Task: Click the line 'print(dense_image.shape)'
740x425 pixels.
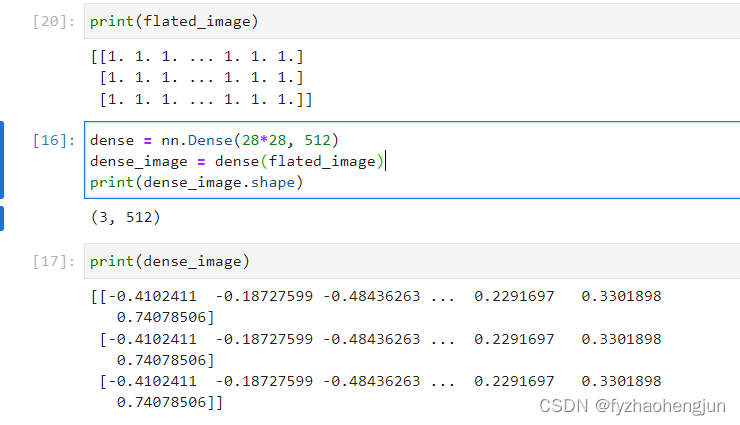Action: click(196, 183)
